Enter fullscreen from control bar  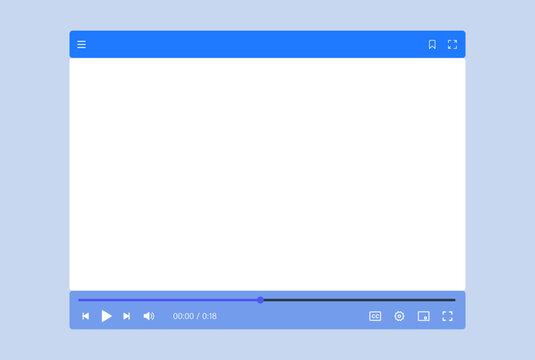(x=447, y=316)
